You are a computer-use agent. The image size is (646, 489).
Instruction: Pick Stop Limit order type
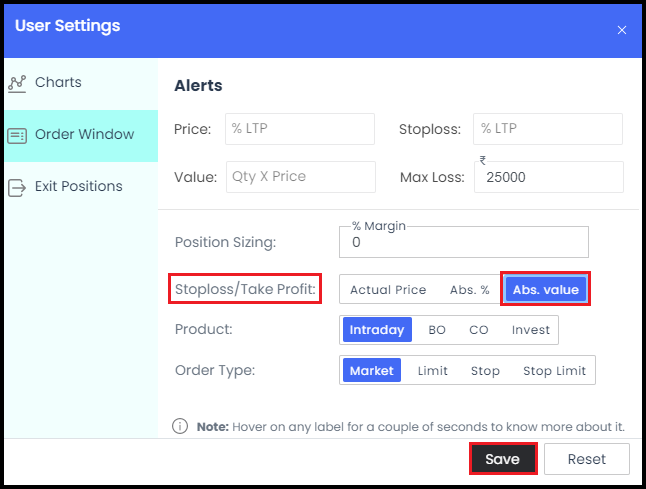coord(554,370)
